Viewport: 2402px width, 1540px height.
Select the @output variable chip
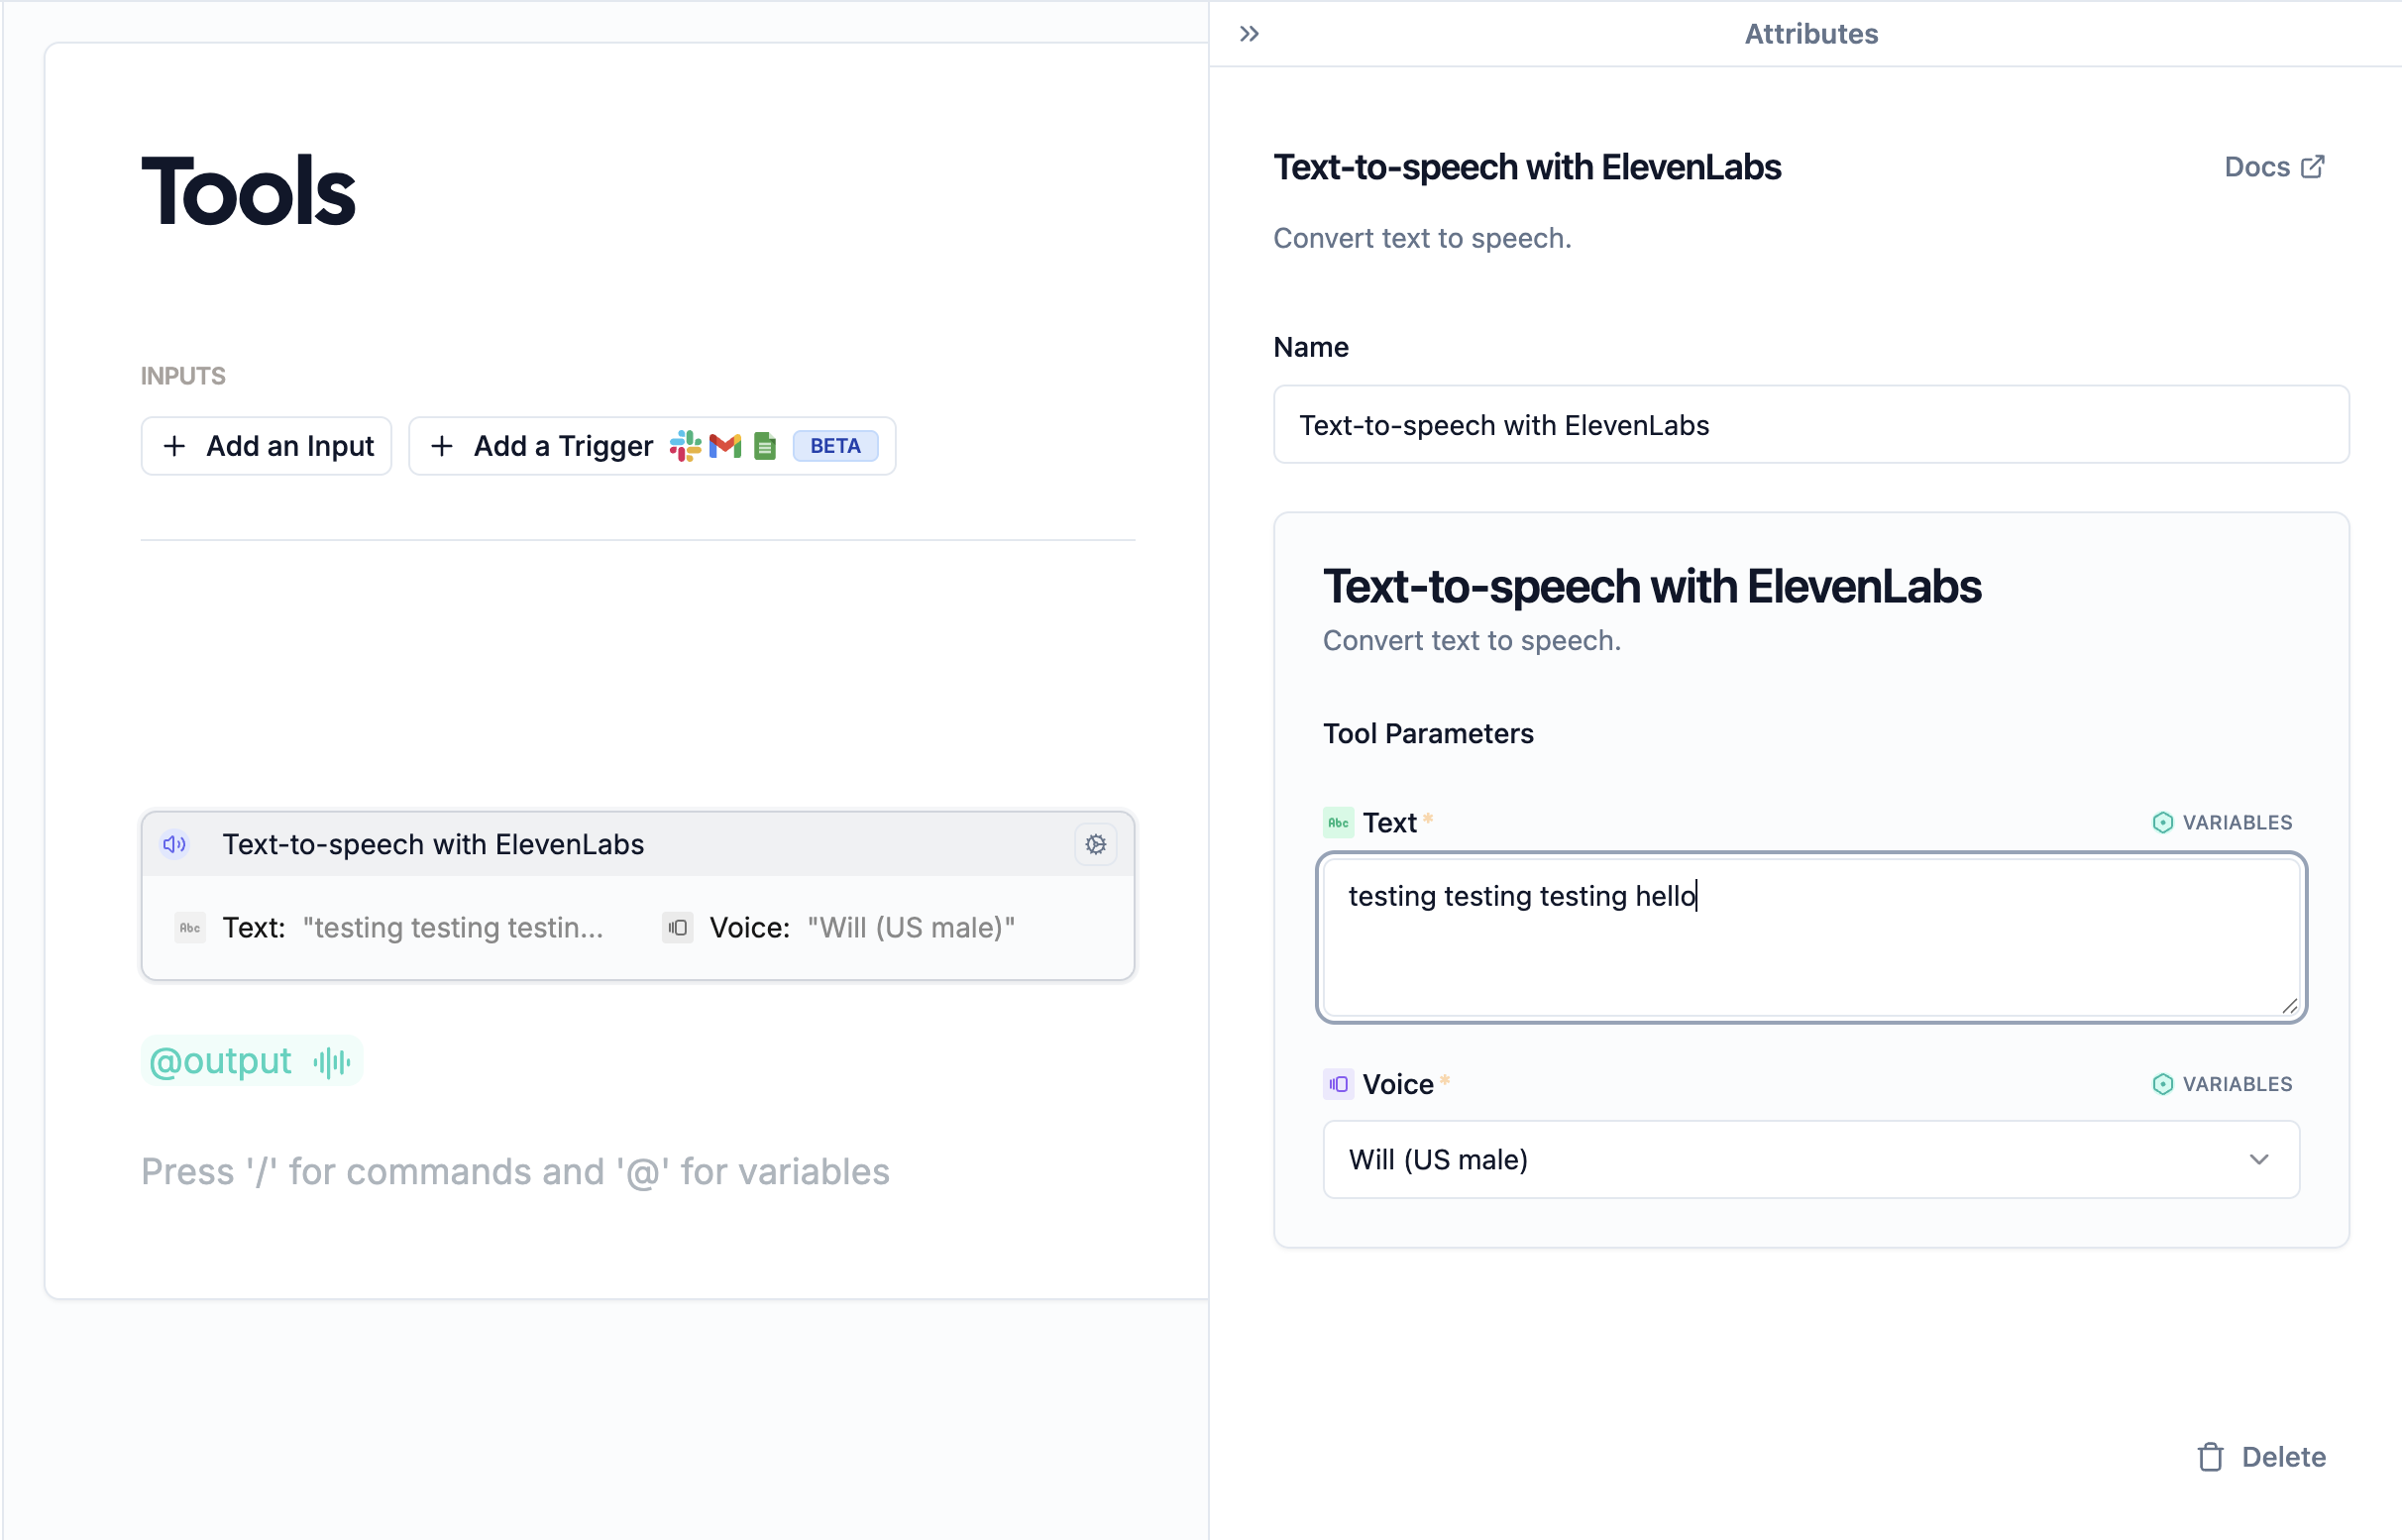tap(221, 1061)
